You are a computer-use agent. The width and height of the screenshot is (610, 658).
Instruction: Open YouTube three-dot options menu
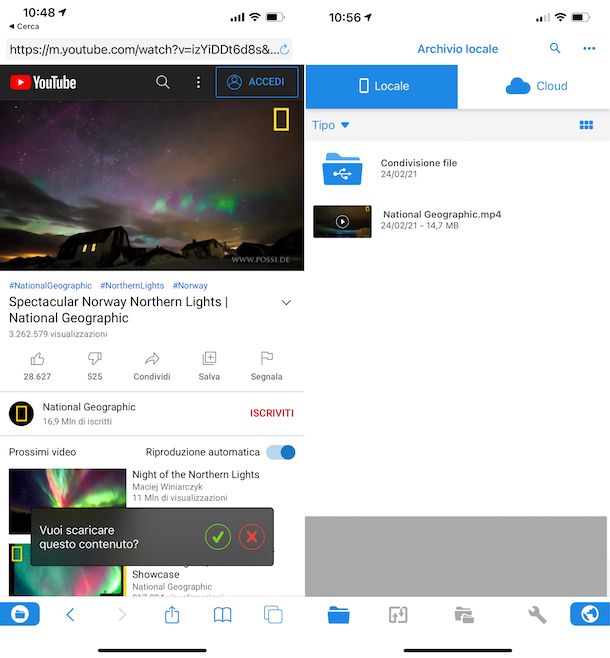point(198,82)
